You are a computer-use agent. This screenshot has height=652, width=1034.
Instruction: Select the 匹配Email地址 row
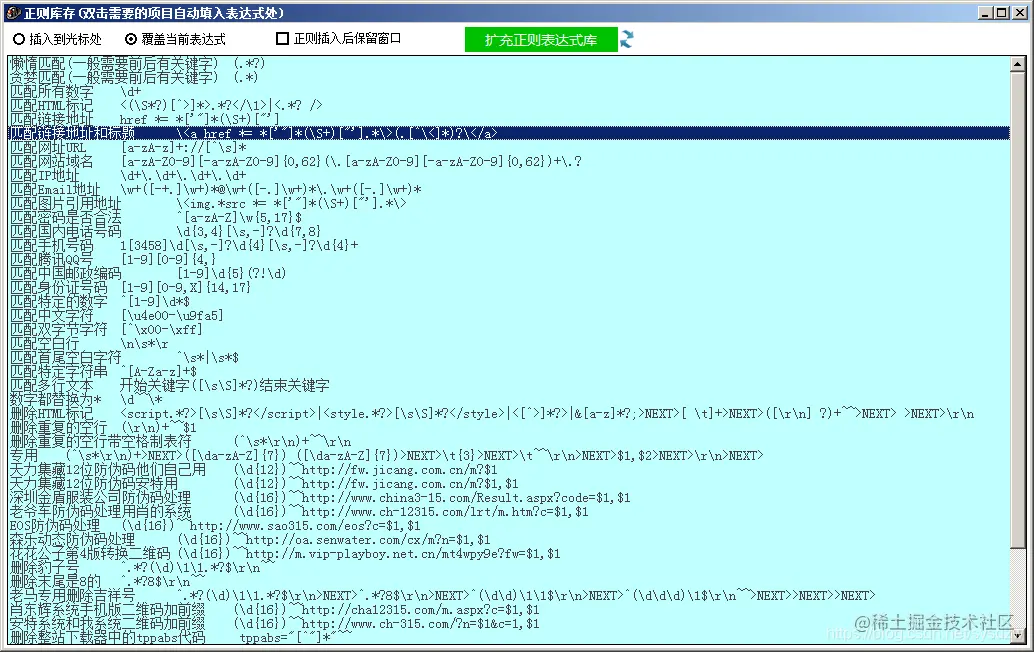(x=509, y=189)
